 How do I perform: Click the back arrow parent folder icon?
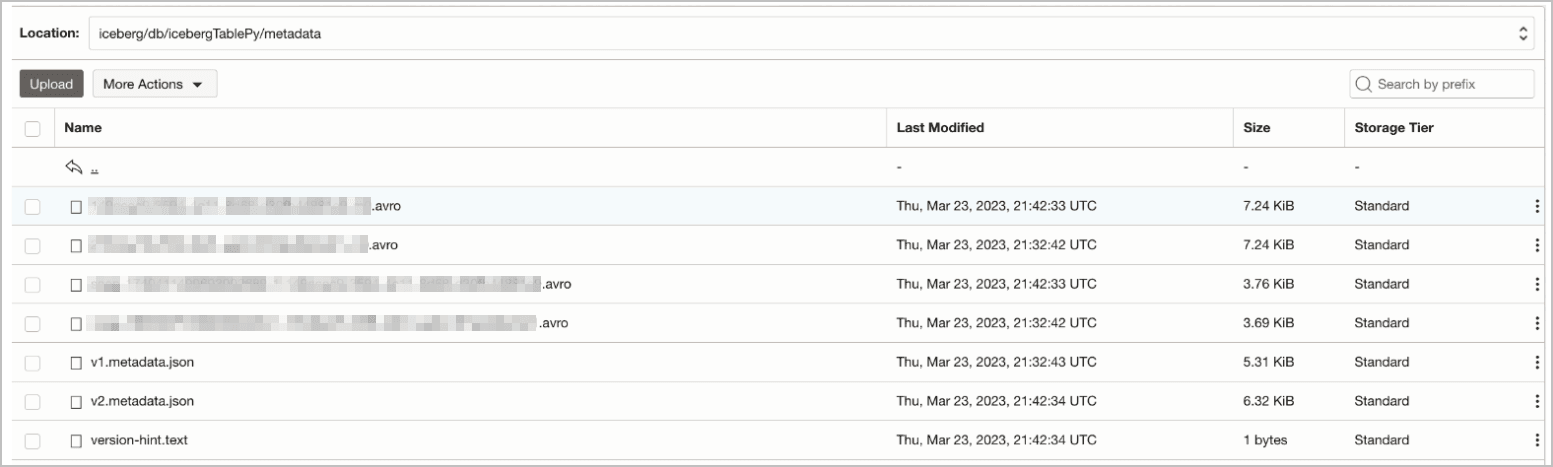tap(74, 168)
